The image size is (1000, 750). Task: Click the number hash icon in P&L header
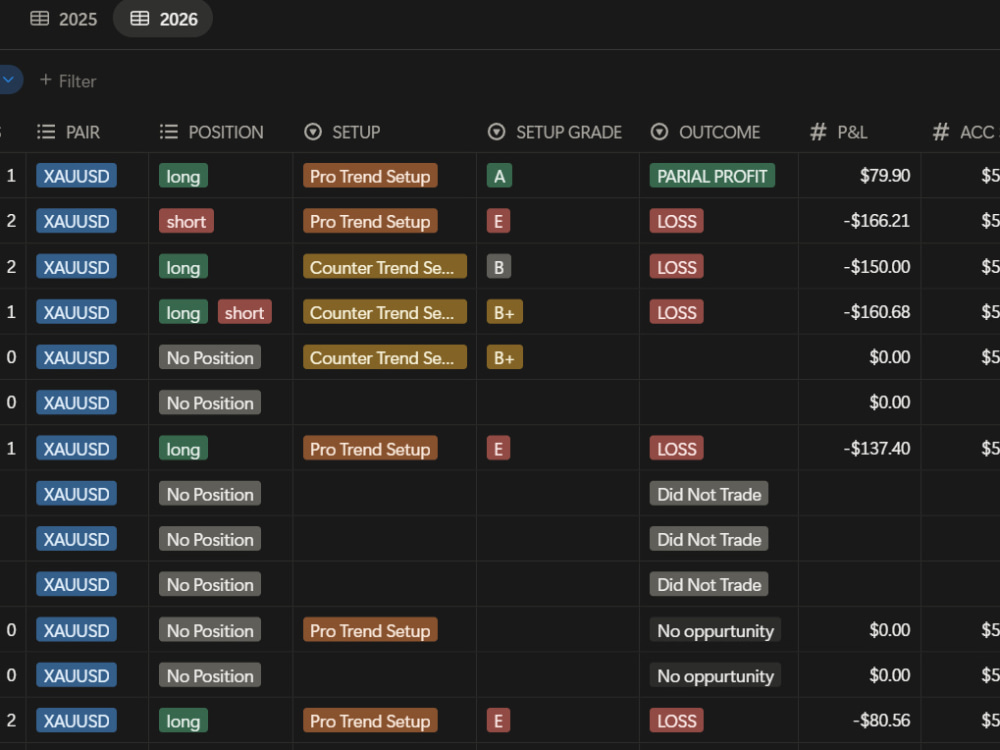click(818, 132)
